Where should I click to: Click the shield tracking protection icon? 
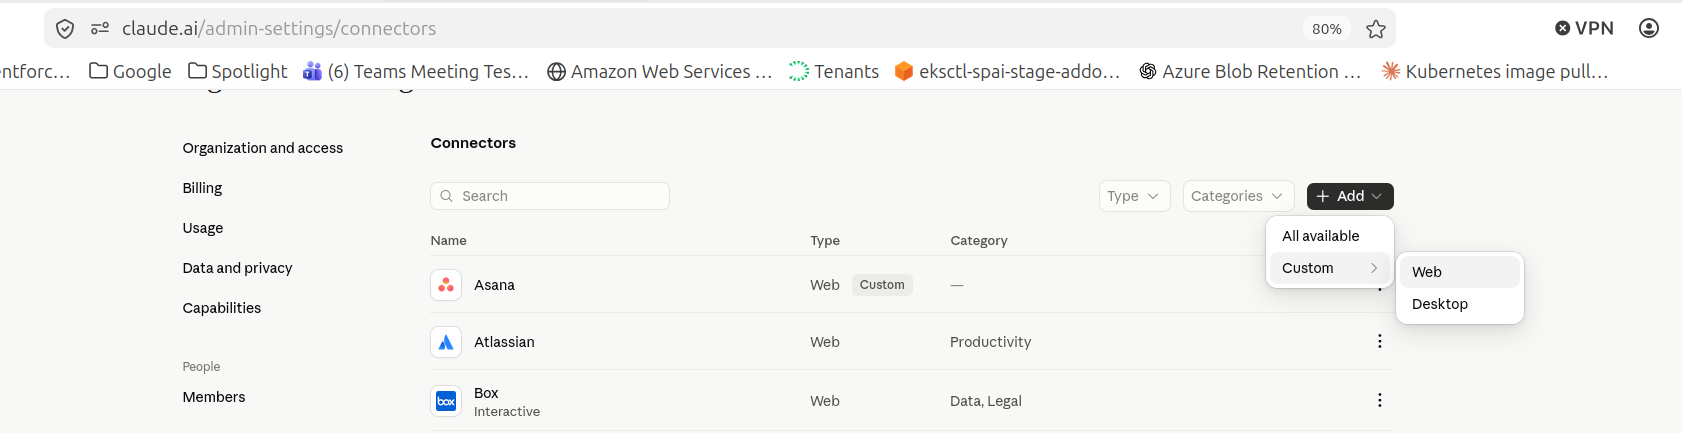[x=65, y=29]
